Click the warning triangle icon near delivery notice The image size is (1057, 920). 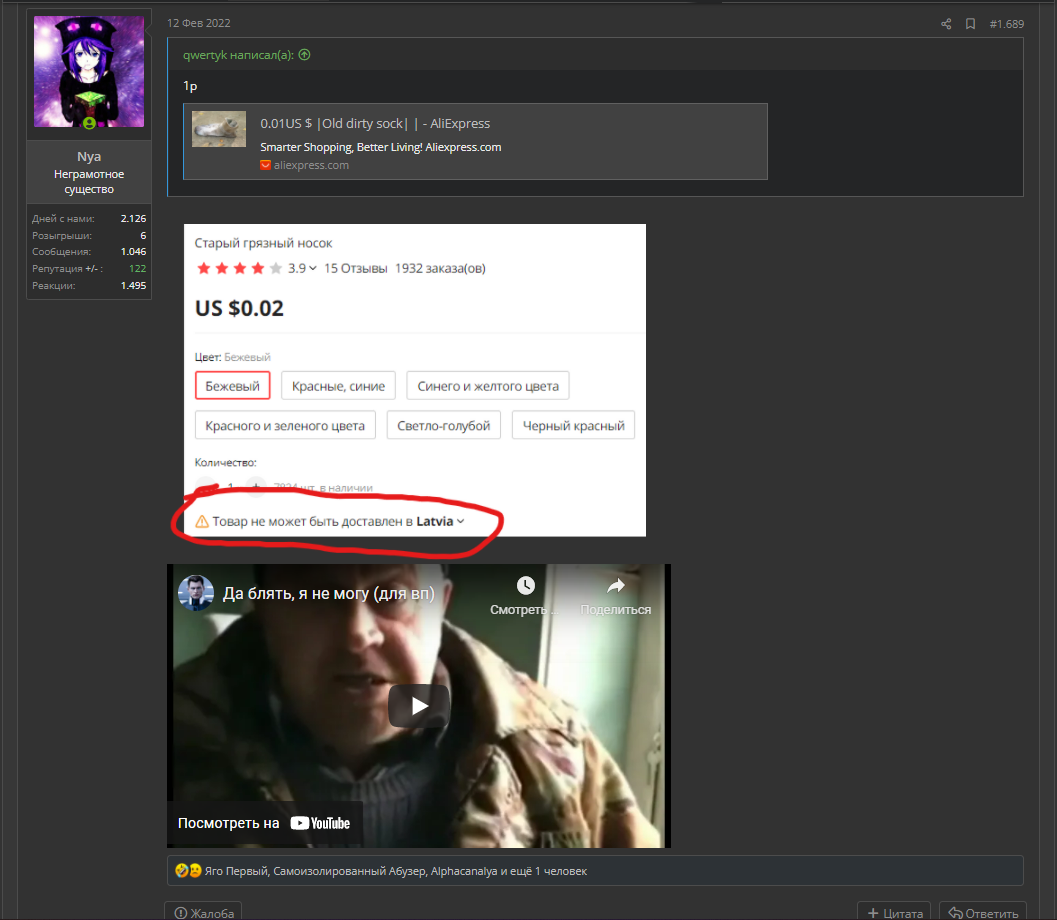coord(202,521)
